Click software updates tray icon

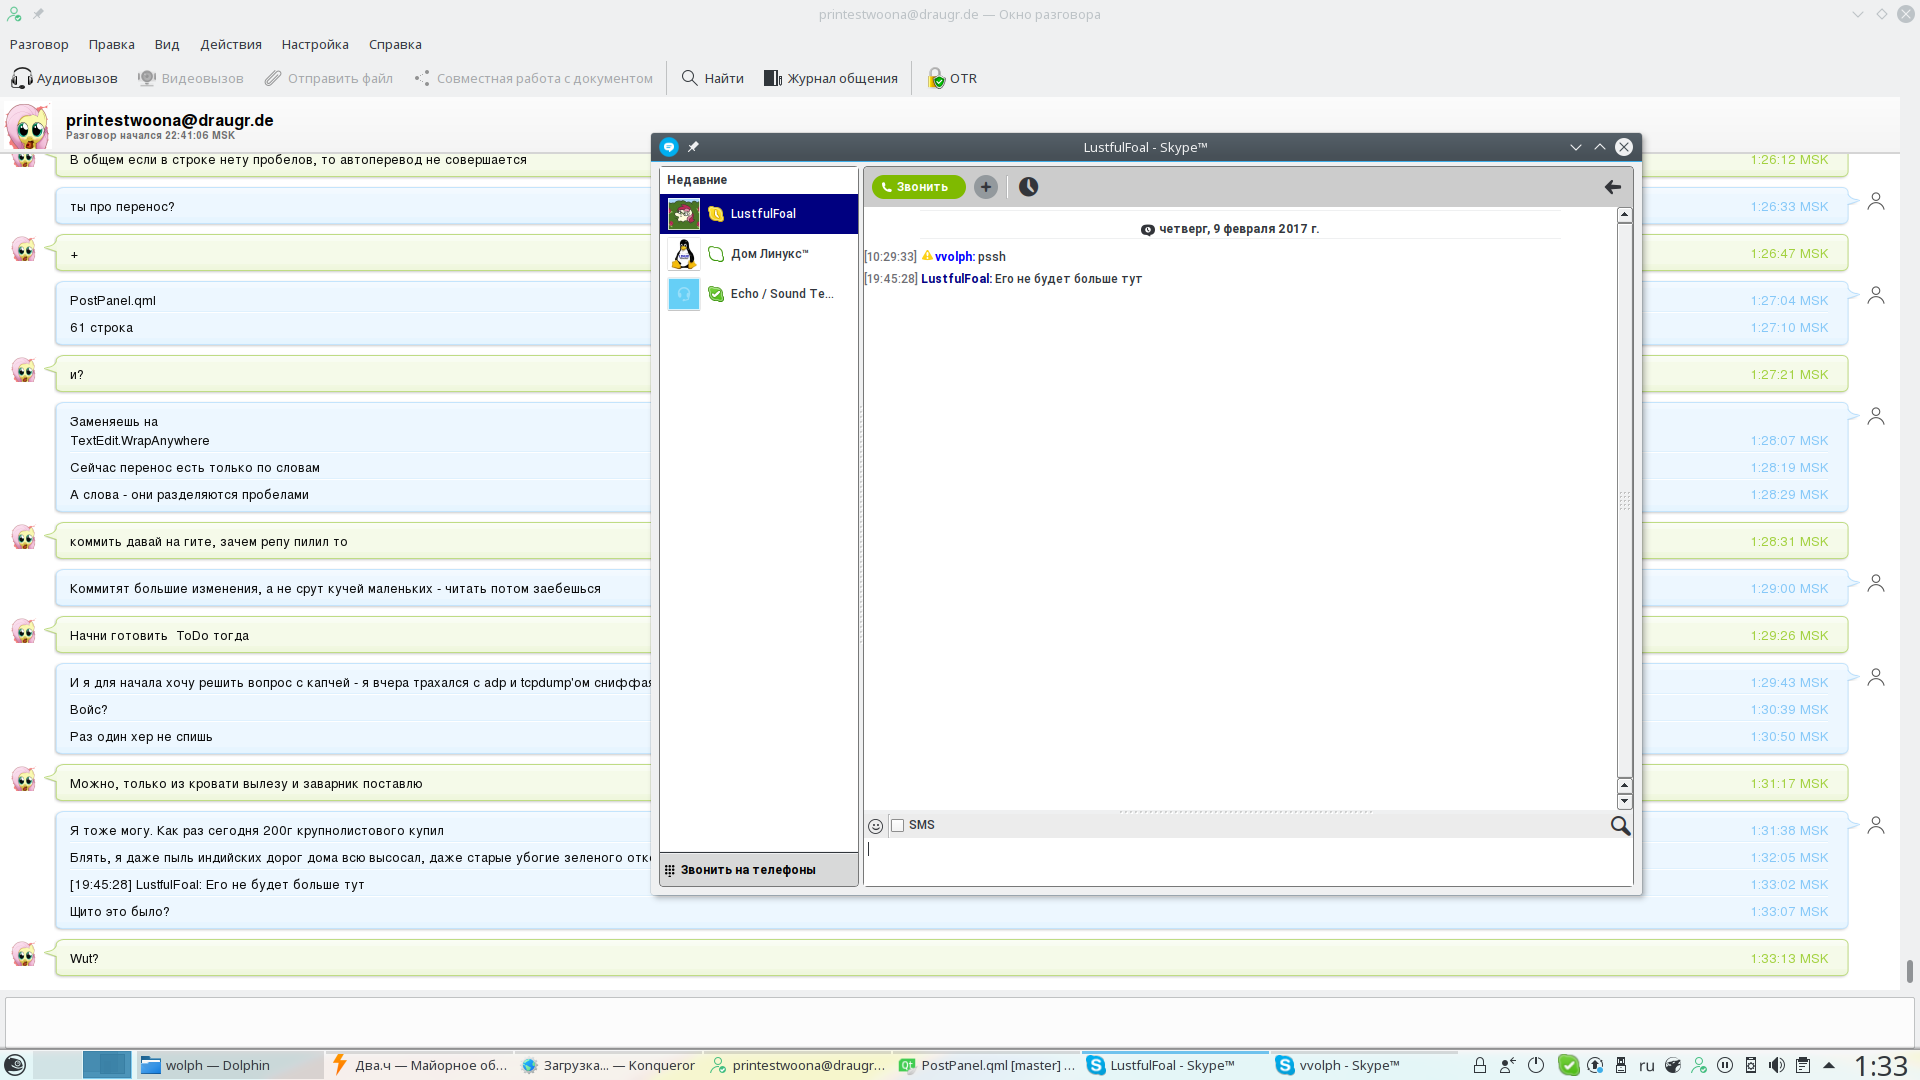[x=1595, y=1065]
